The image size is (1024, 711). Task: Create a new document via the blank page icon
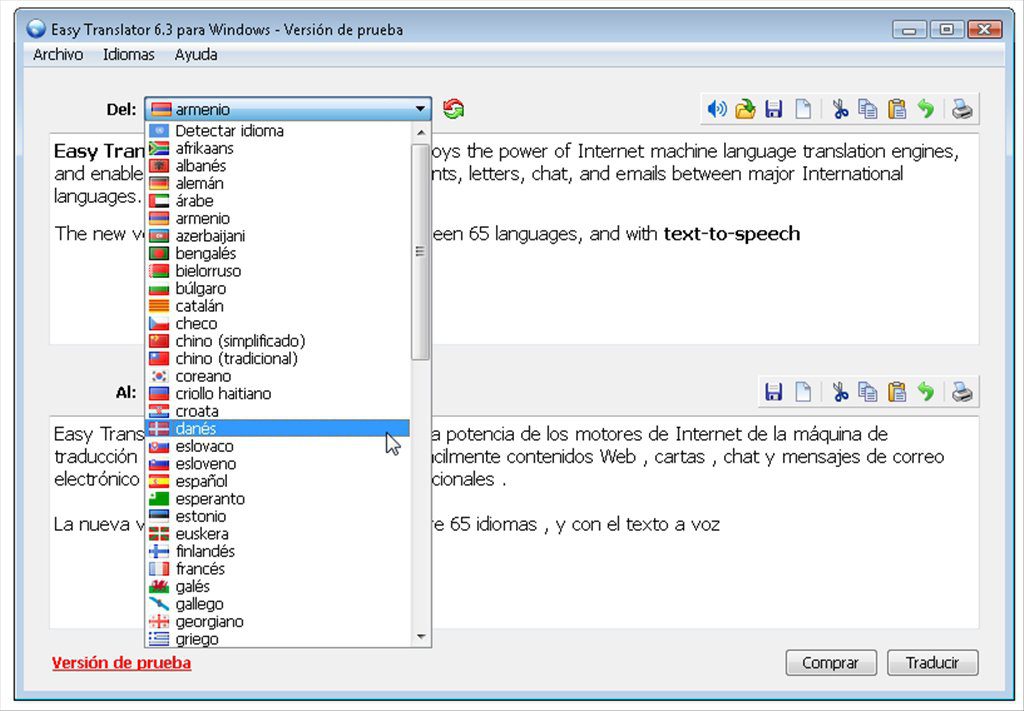pyautogui.click(x=803, y=109)
